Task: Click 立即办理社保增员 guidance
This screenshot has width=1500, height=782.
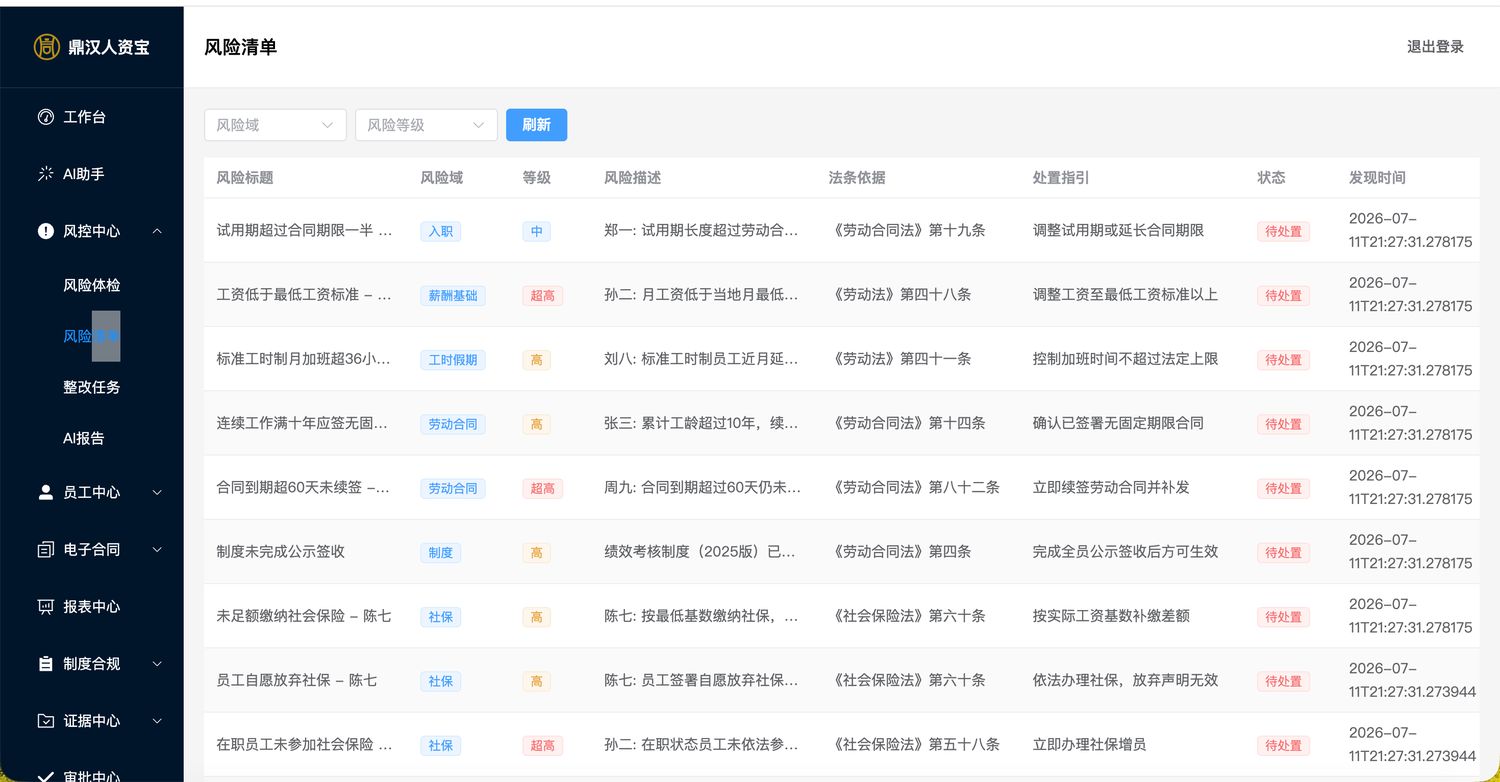Action: tap(1089, 744)
